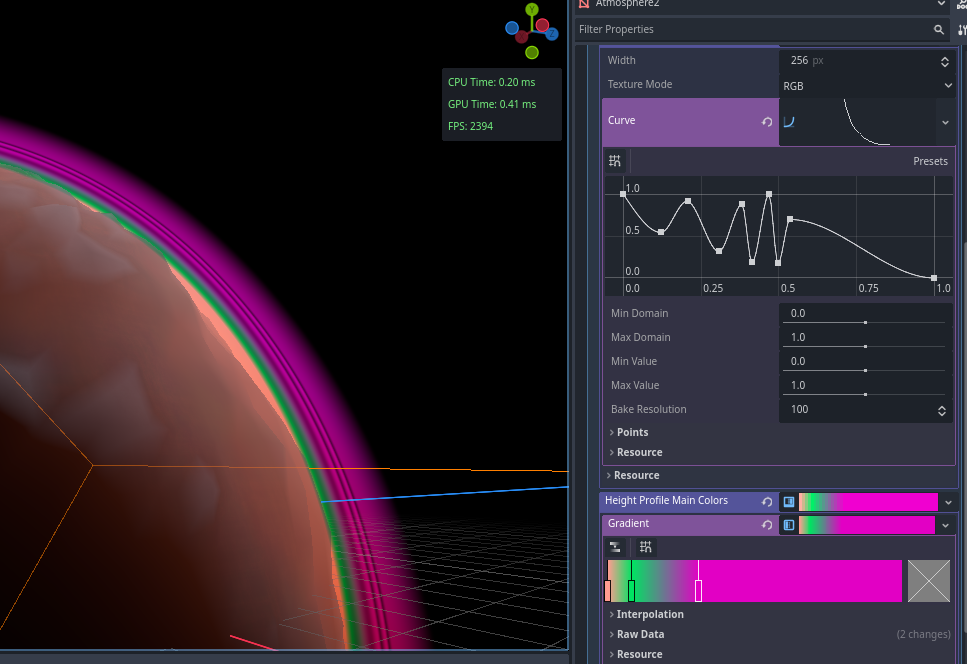Image resolution: width=967 pixels, height=664 pixels.
Task: Click the Bake Resolution stepper arrows
Action: coord(942,411)
